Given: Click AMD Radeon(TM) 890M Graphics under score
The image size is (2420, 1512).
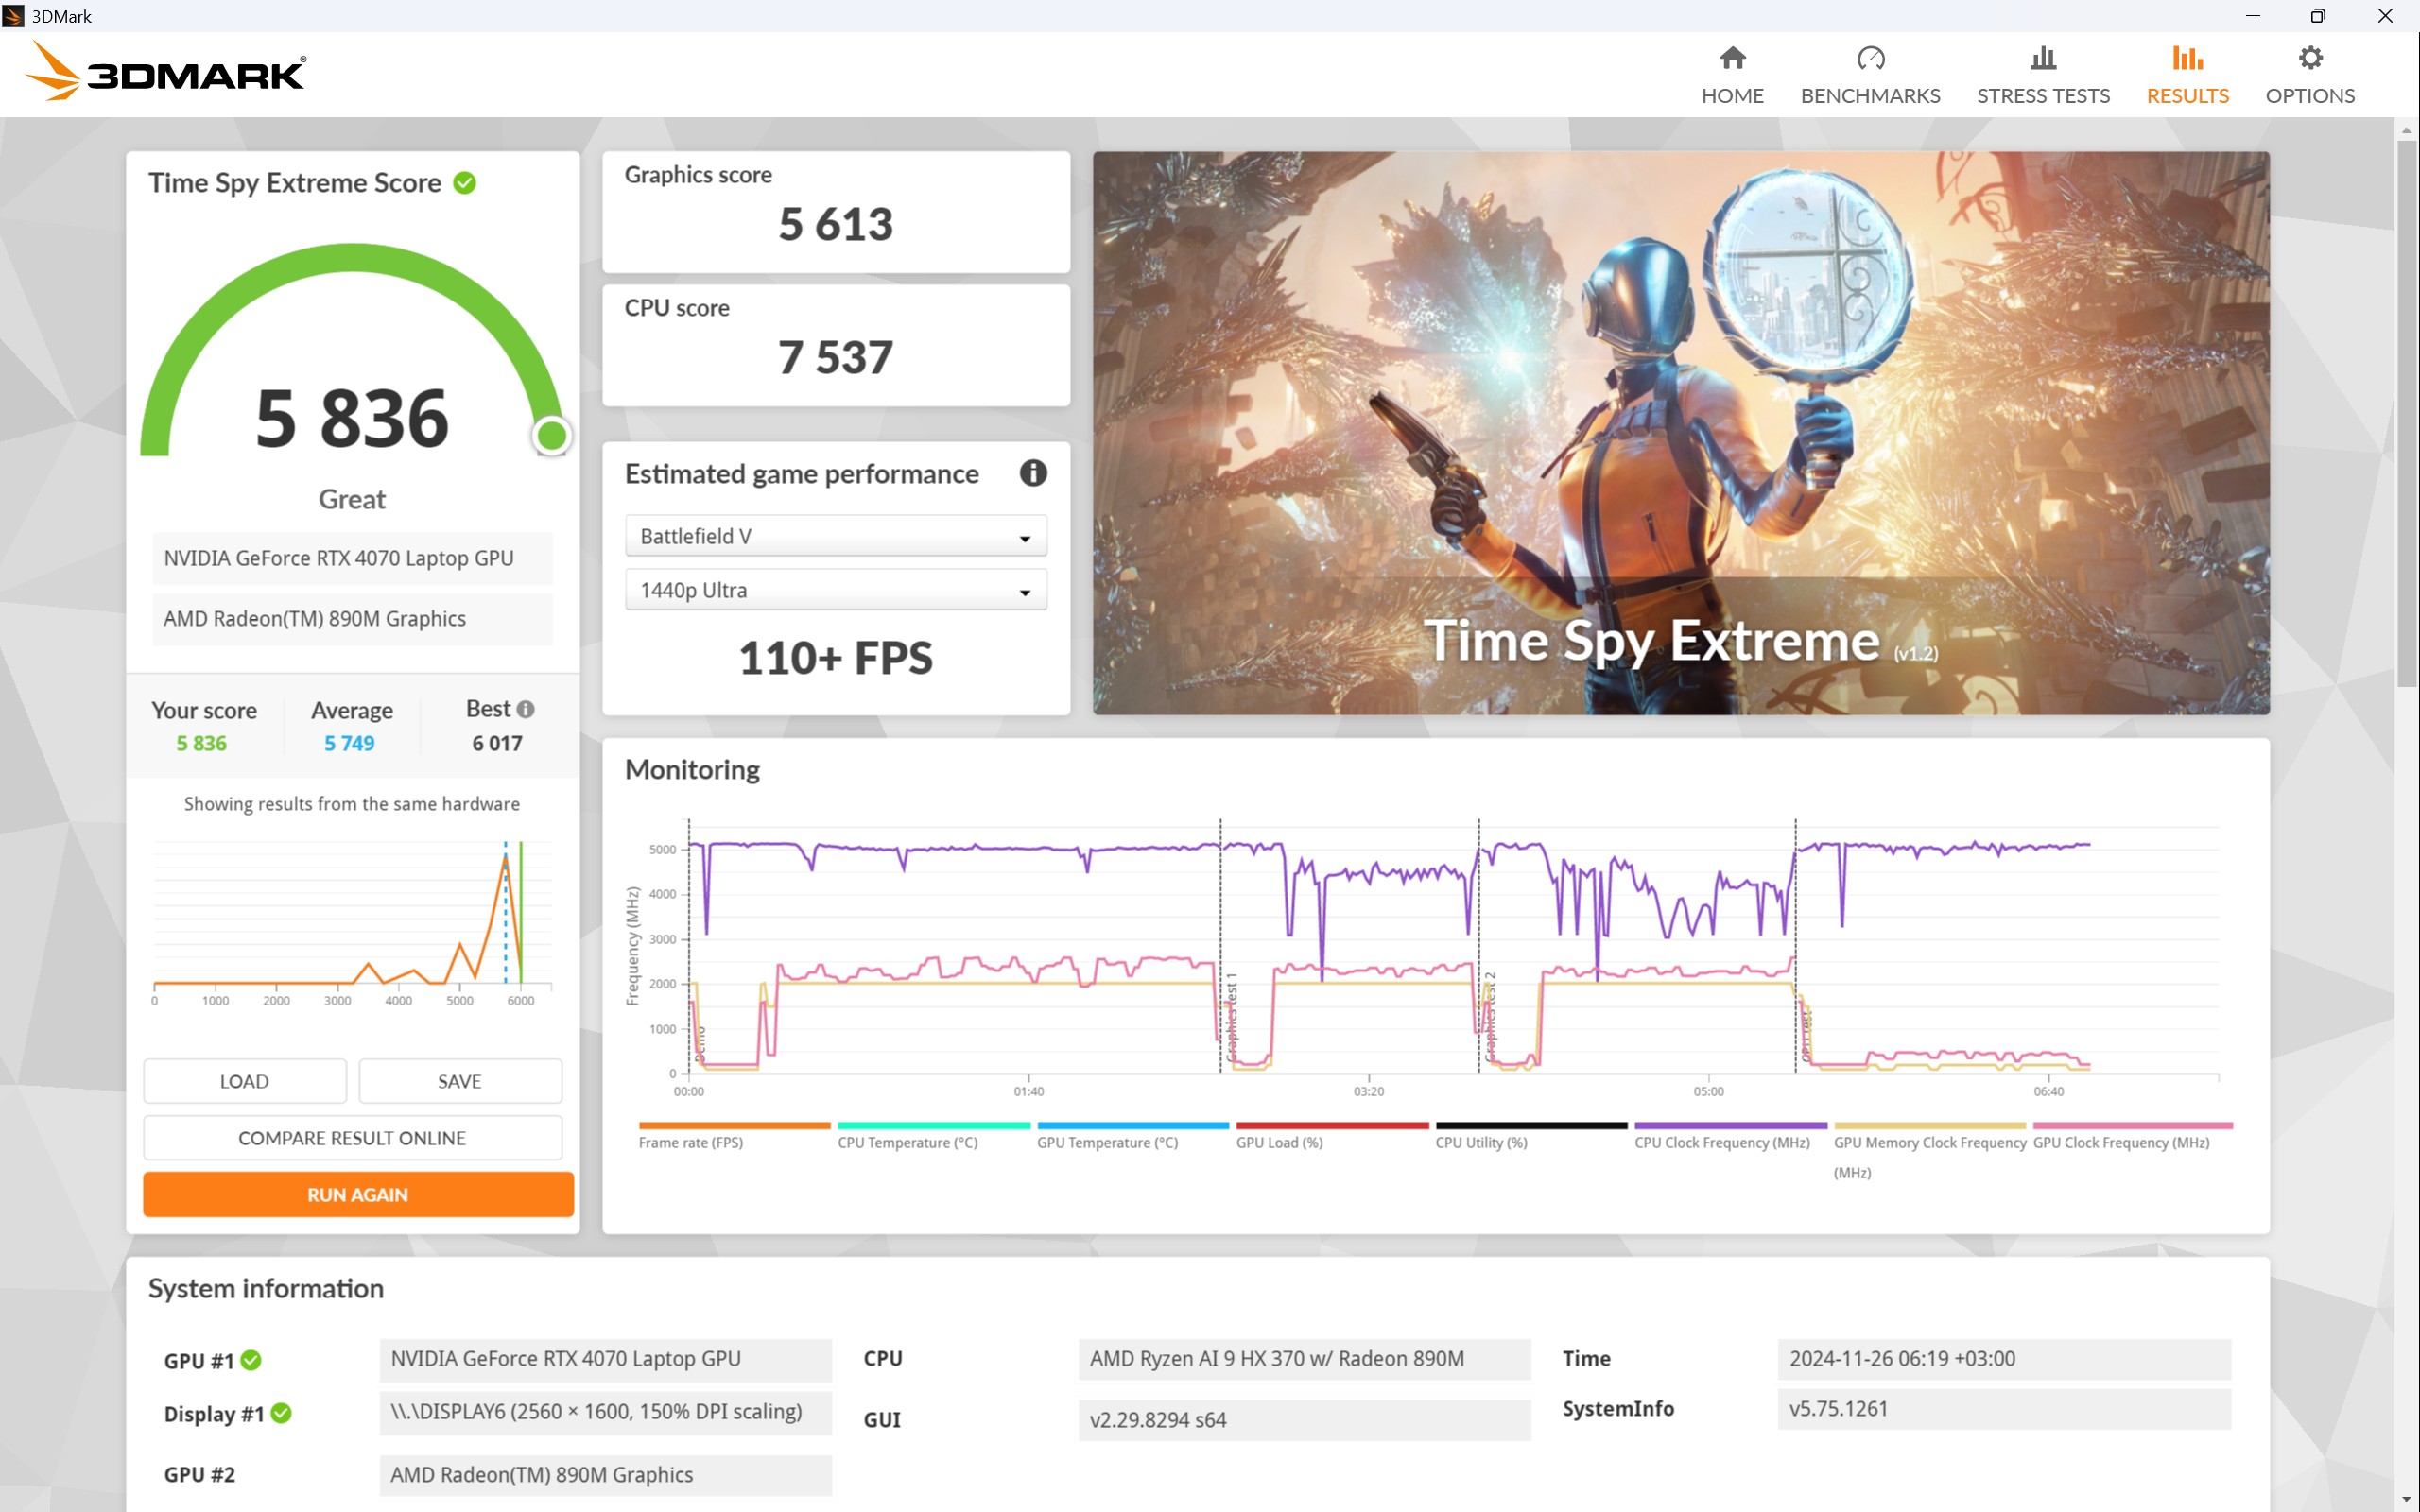Looking at the screenshot, I should (352, 618).
